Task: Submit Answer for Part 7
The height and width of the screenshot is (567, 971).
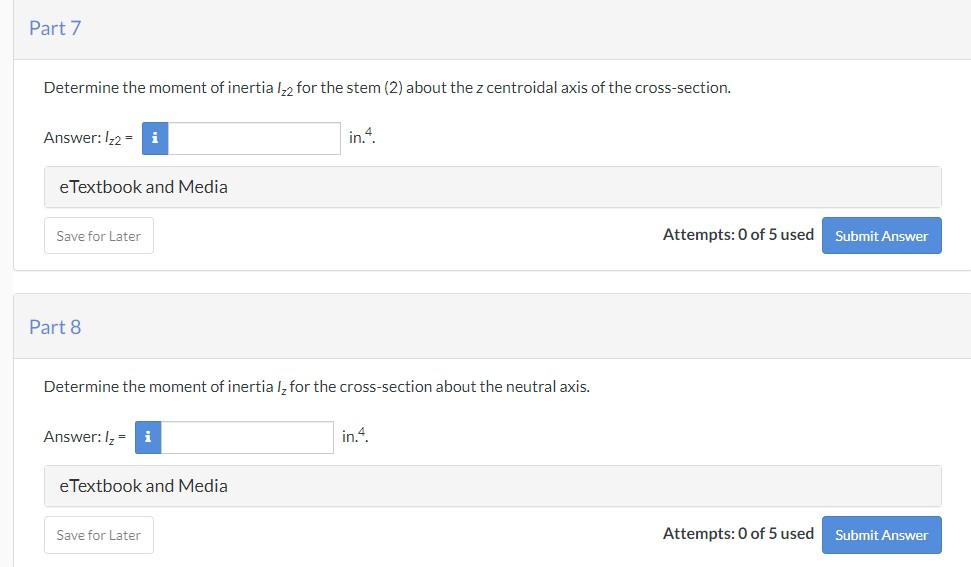Action: [x=881, y=236]
